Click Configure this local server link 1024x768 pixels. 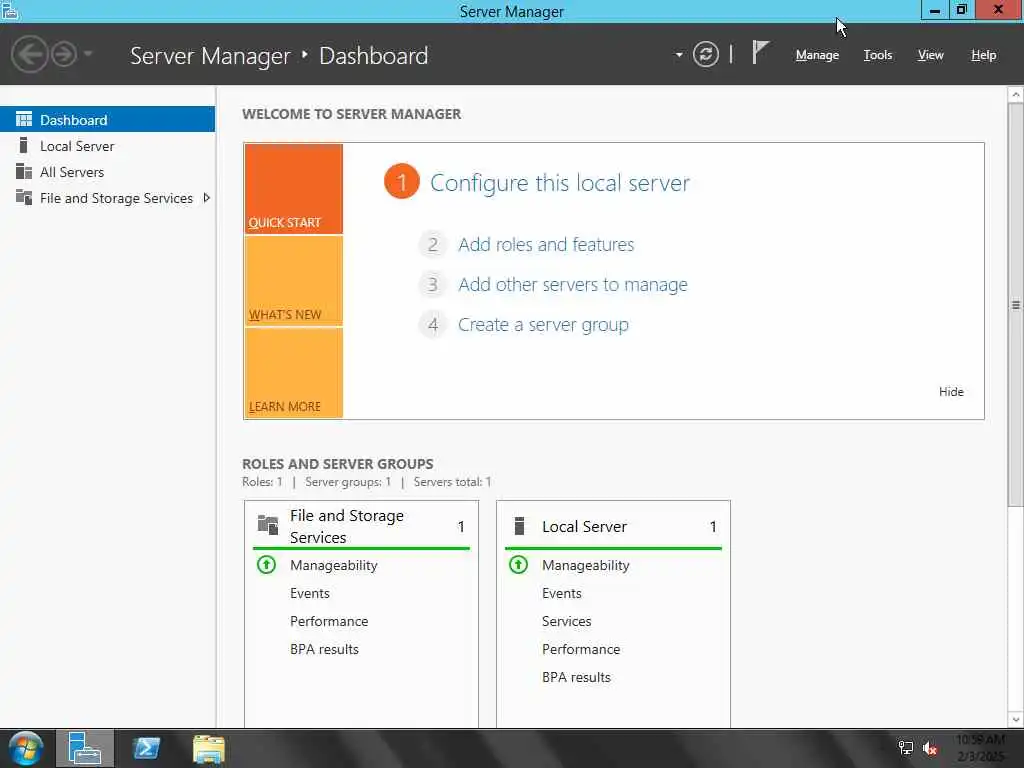point(560,183)
